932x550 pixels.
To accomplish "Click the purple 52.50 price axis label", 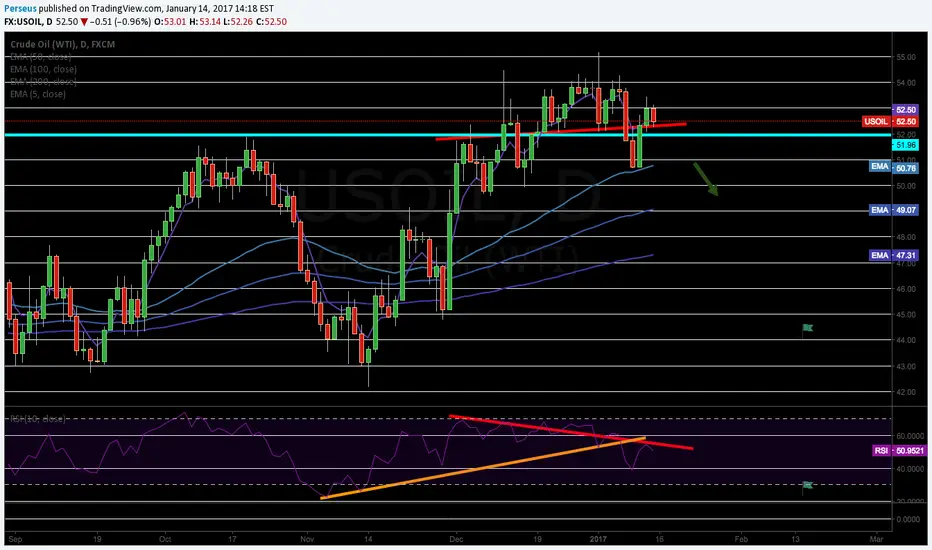I will click(x=906, y=110).
